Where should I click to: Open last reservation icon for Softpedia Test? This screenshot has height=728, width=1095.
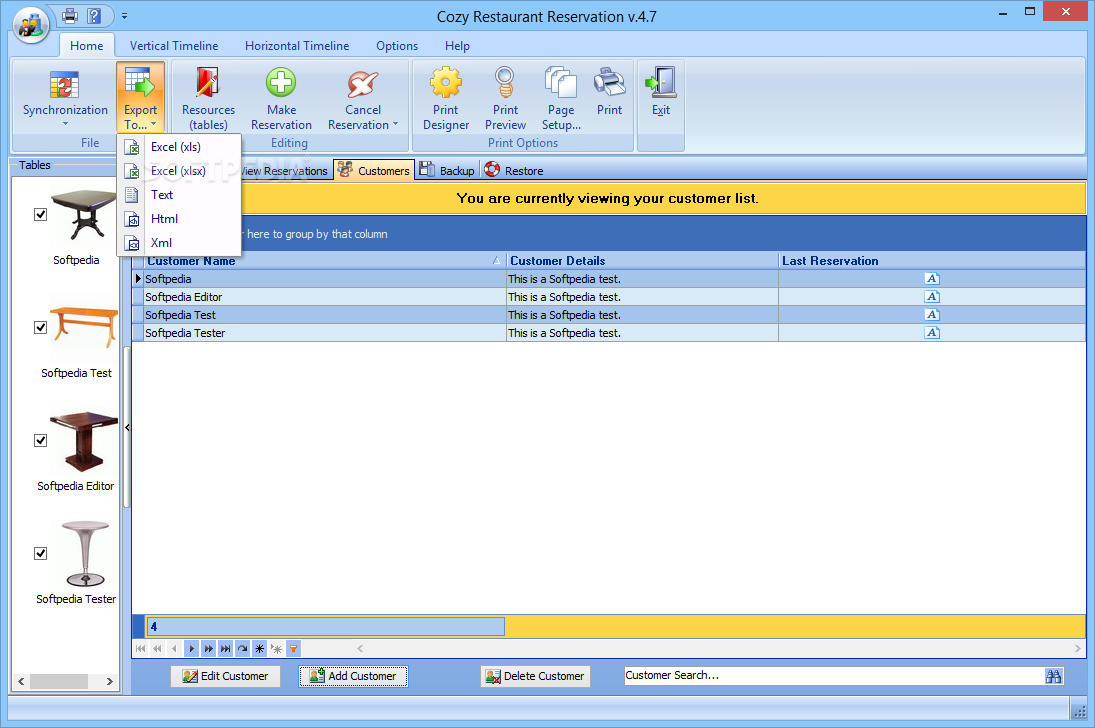(x=932, y=315)
